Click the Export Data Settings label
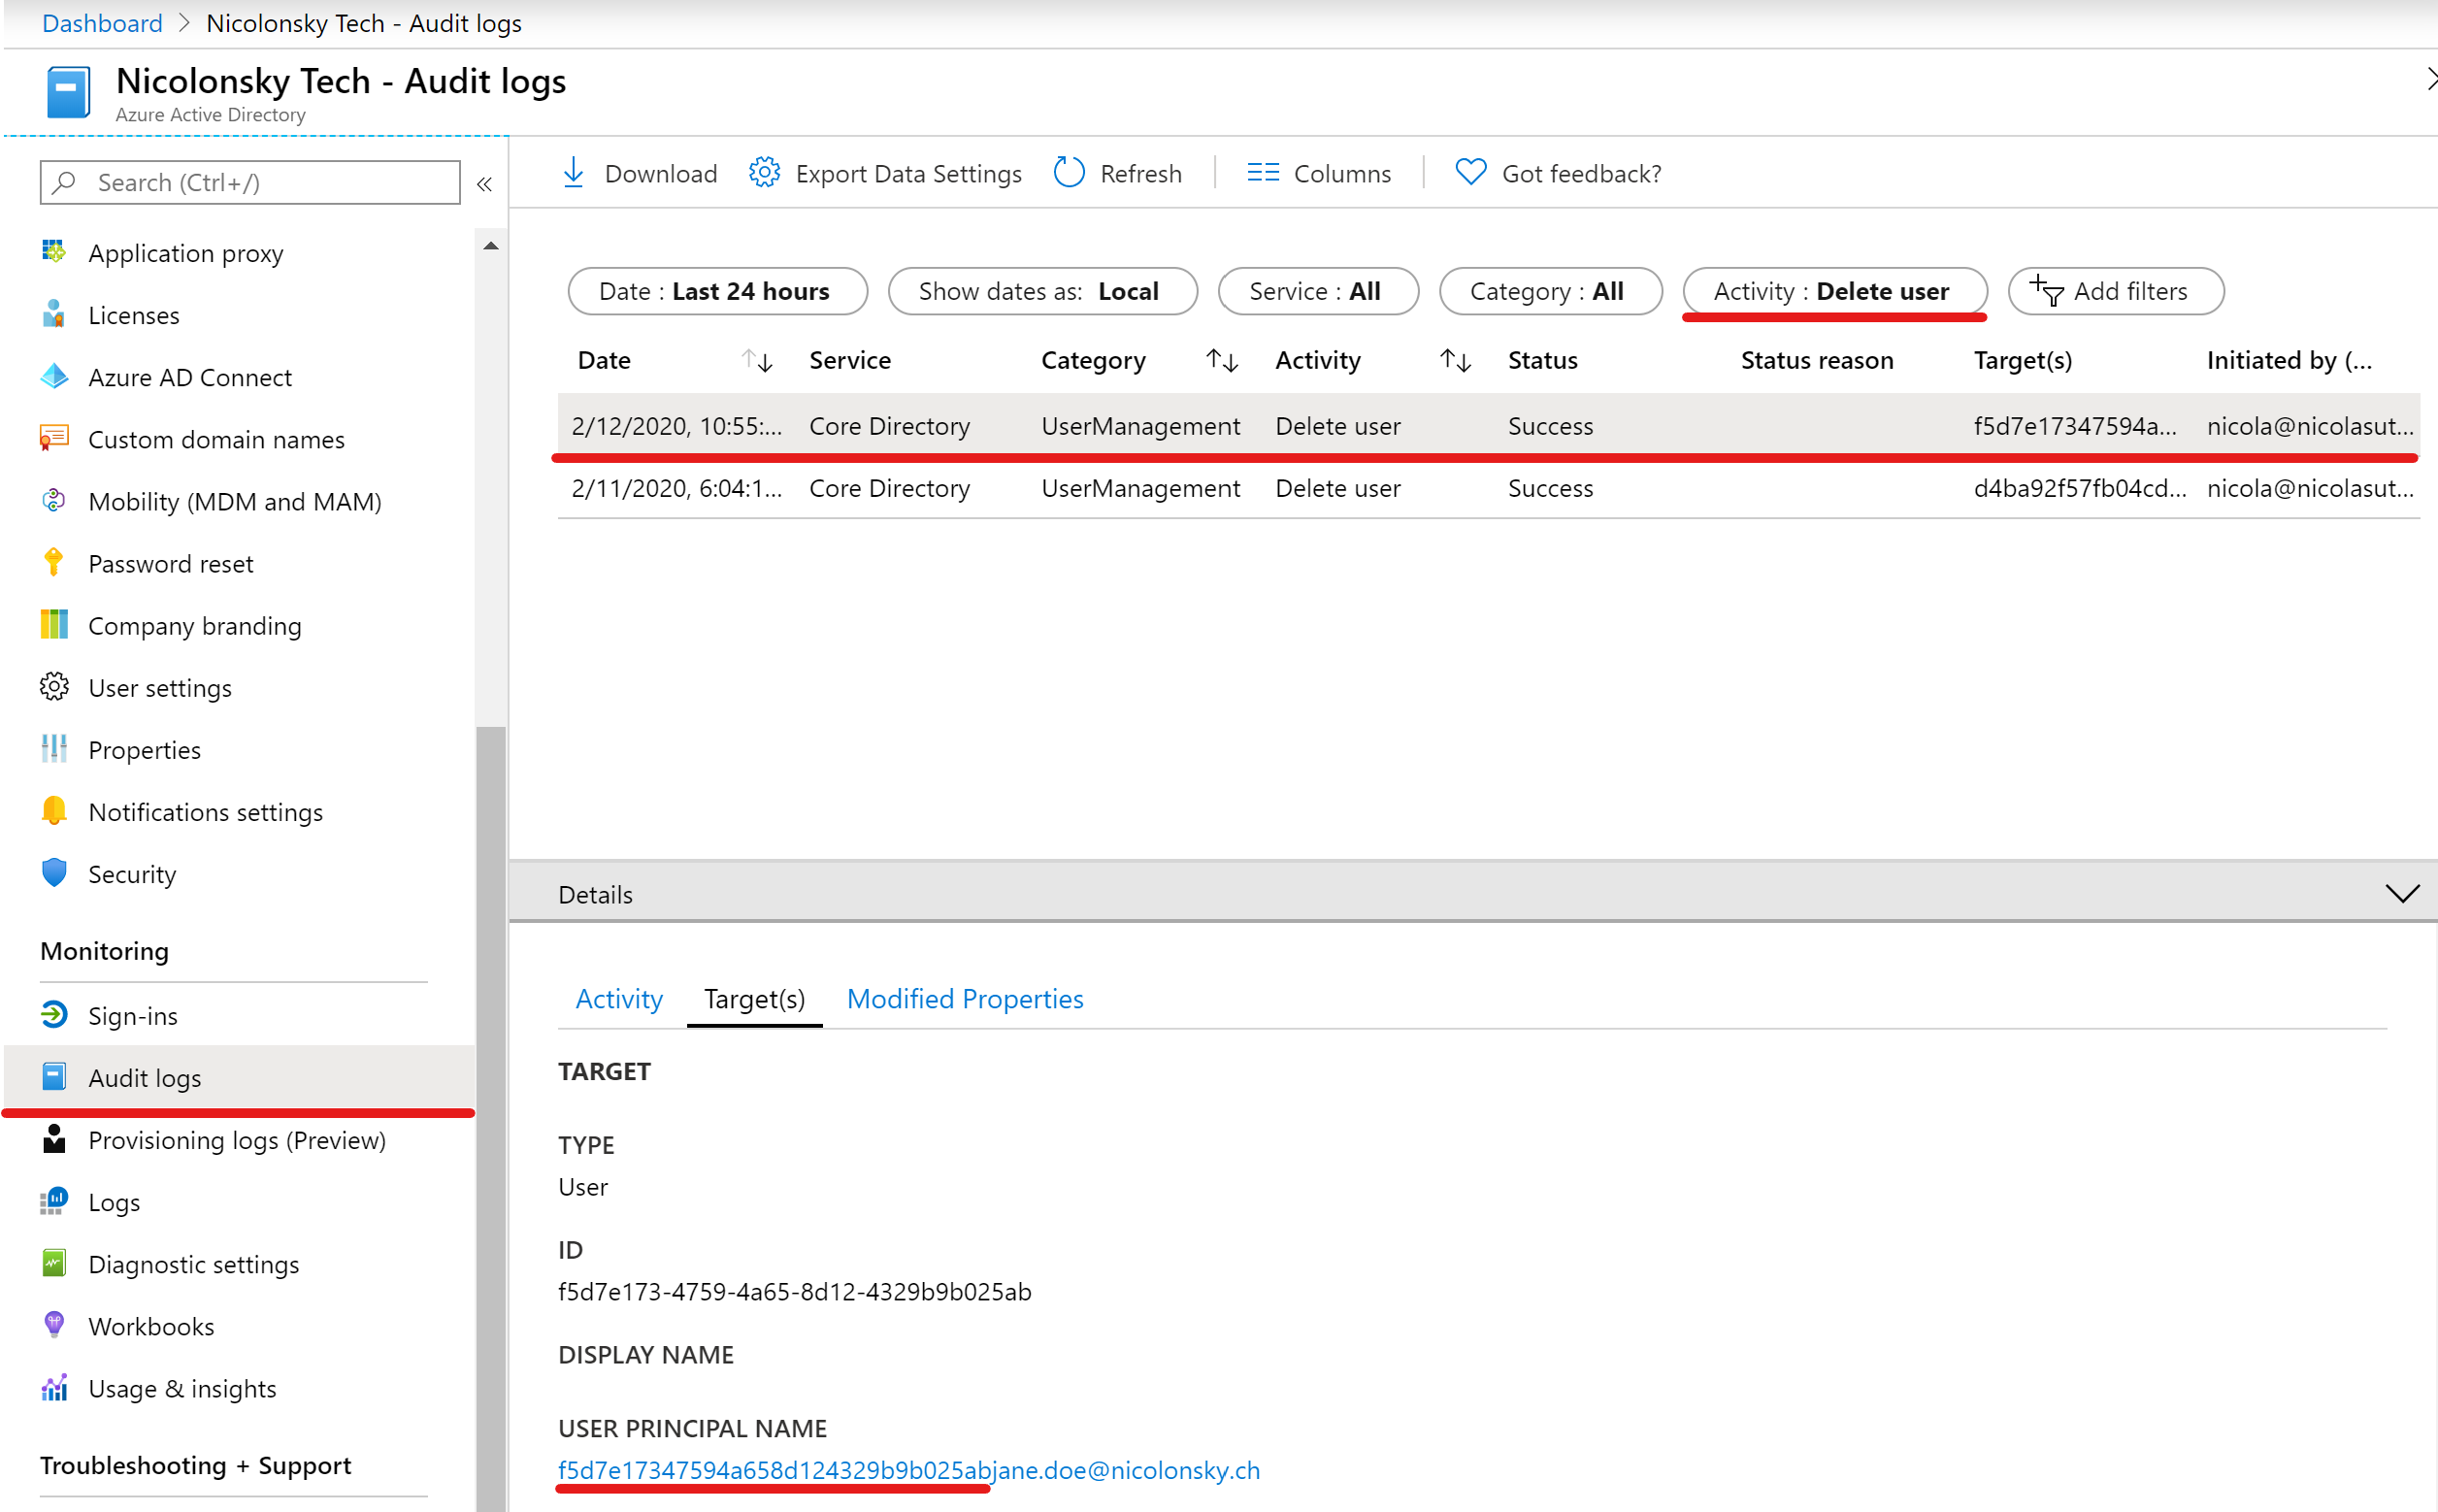This screenshot has height=1512, width=2438. click(908, 173)
